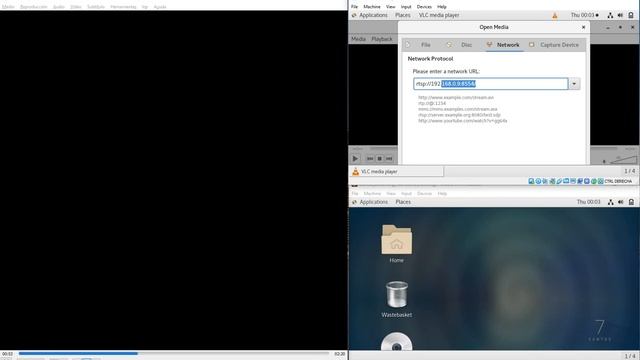This screenshot has width=640, height=360.
Task: Click the CTRL DERECHA host key indicator
Action: pos(618,181)
